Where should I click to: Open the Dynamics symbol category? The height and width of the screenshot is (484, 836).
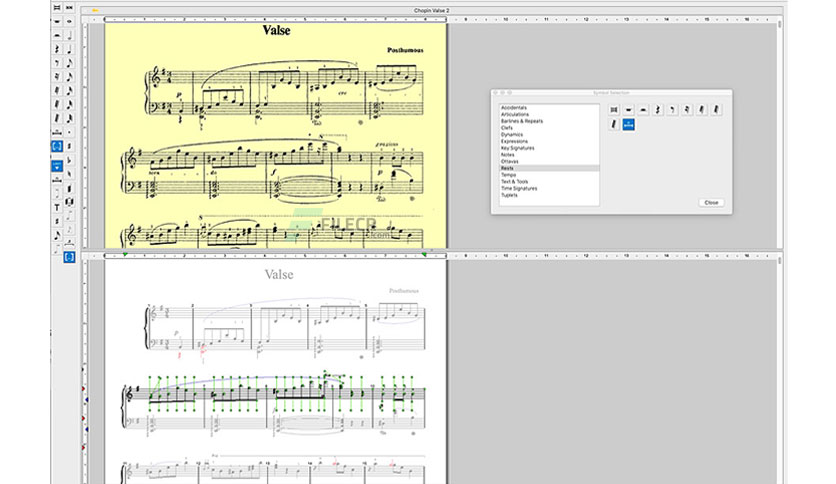click(512, 135)
